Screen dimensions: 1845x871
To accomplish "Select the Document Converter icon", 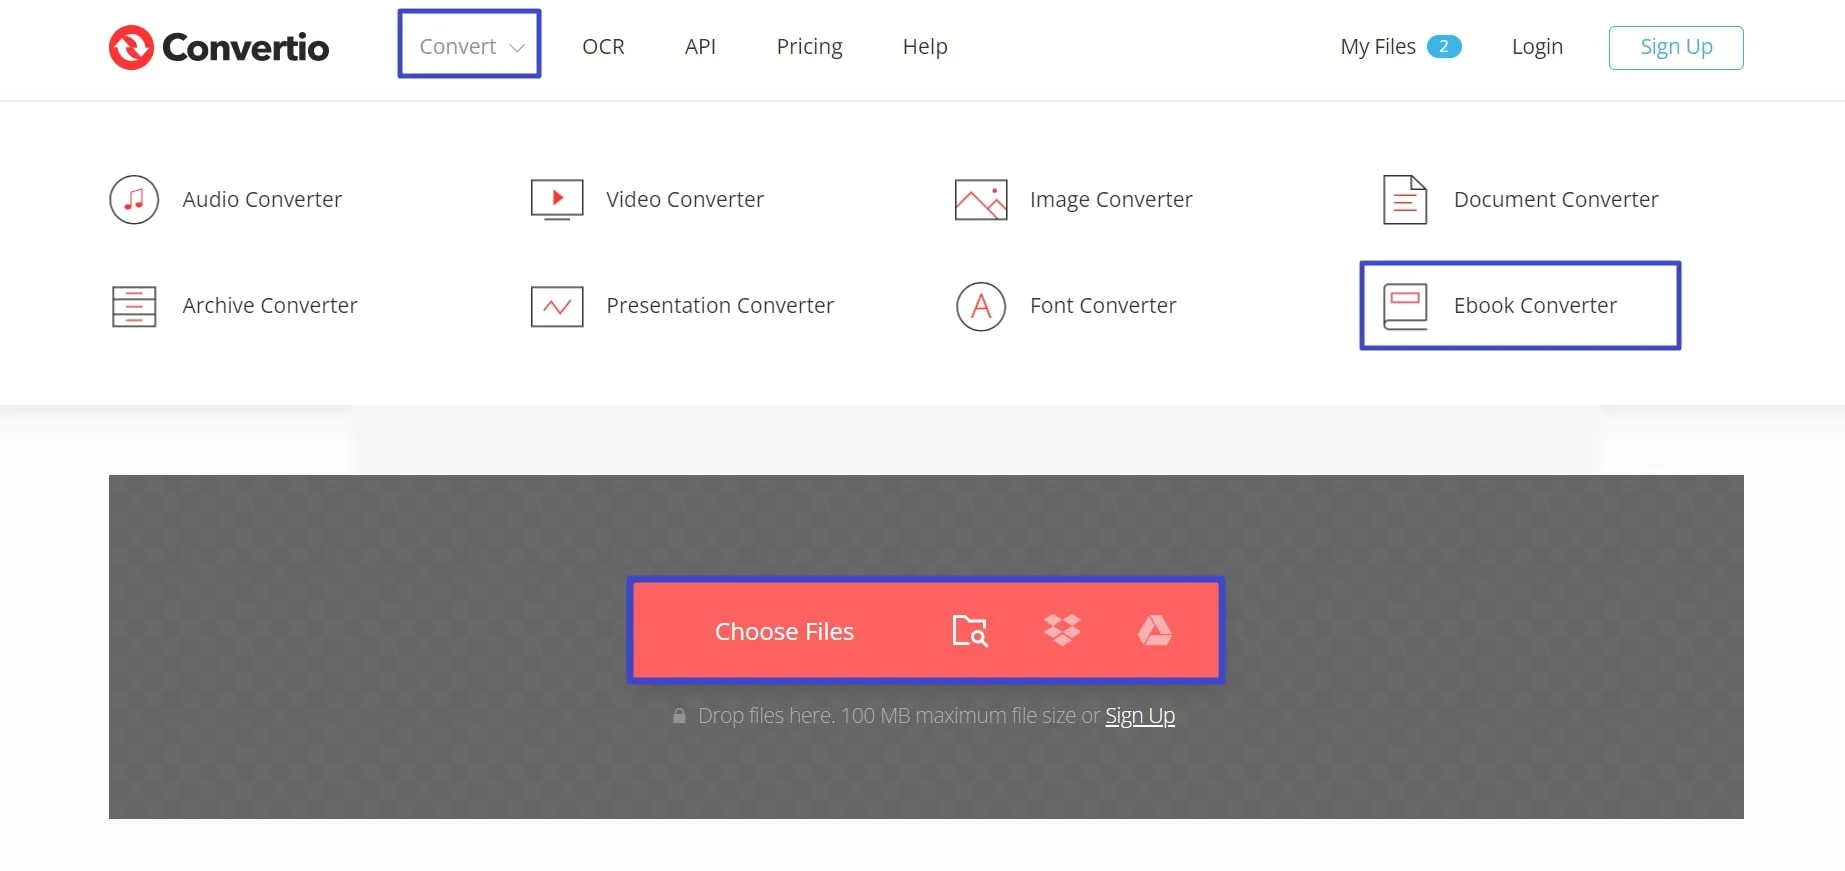I will tap(1404, 199).
